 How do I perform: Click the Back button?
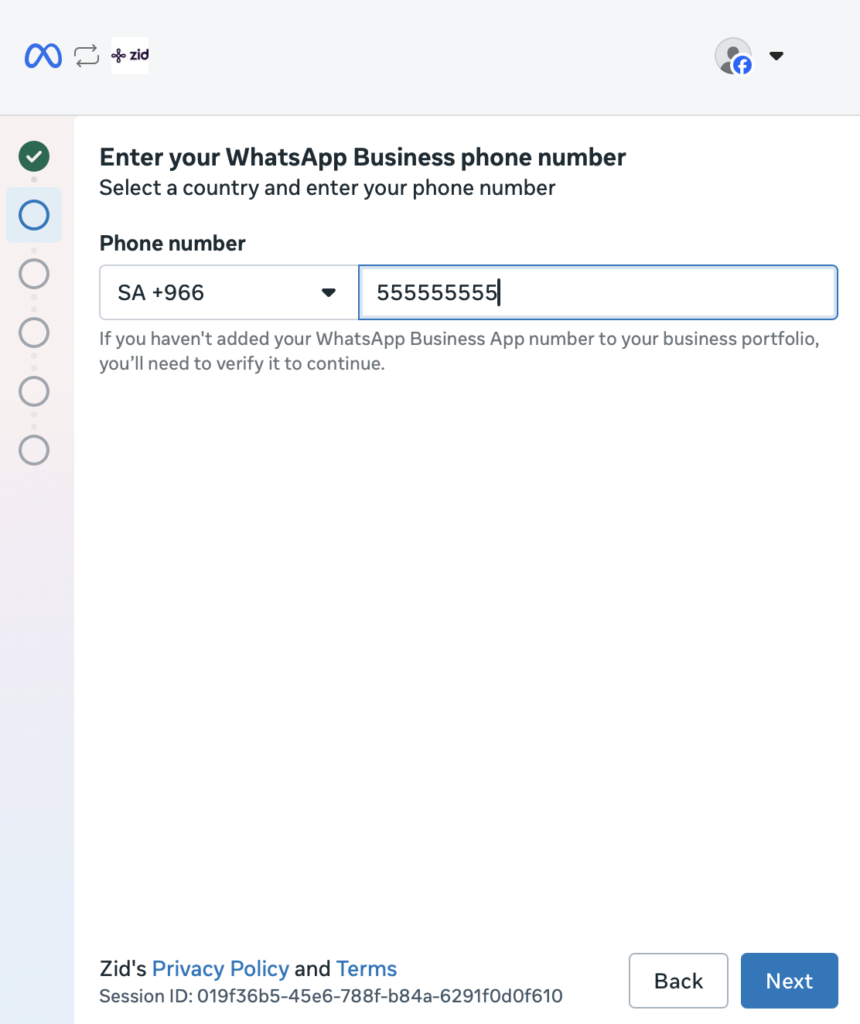tap(678, 980)
